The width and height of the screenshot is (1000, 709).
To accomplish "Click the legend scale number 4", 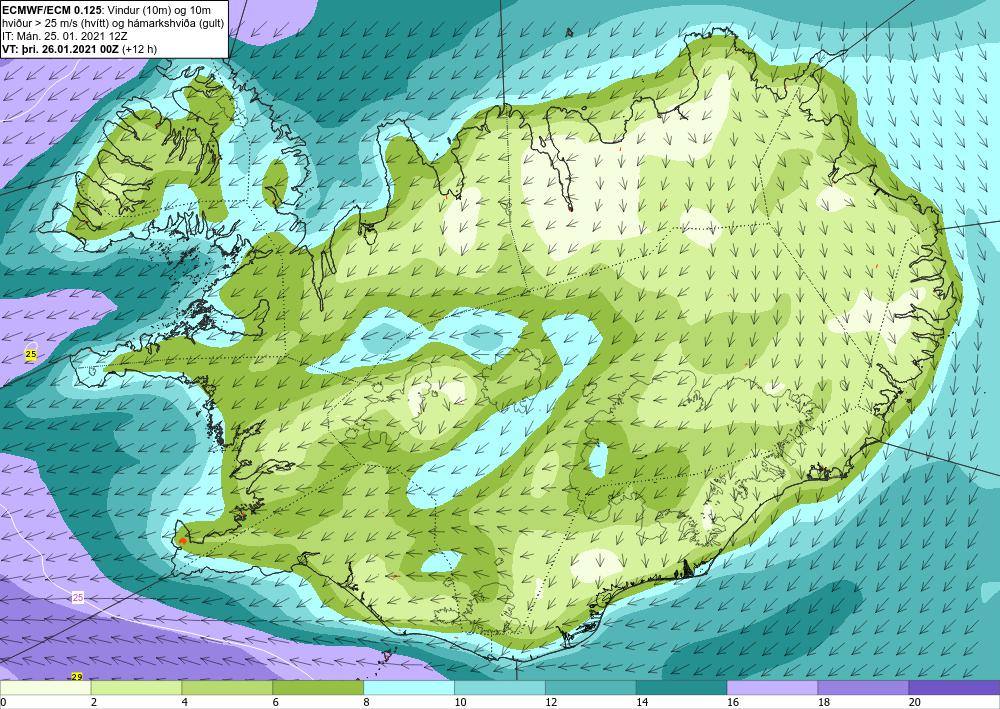I will 185,703.
